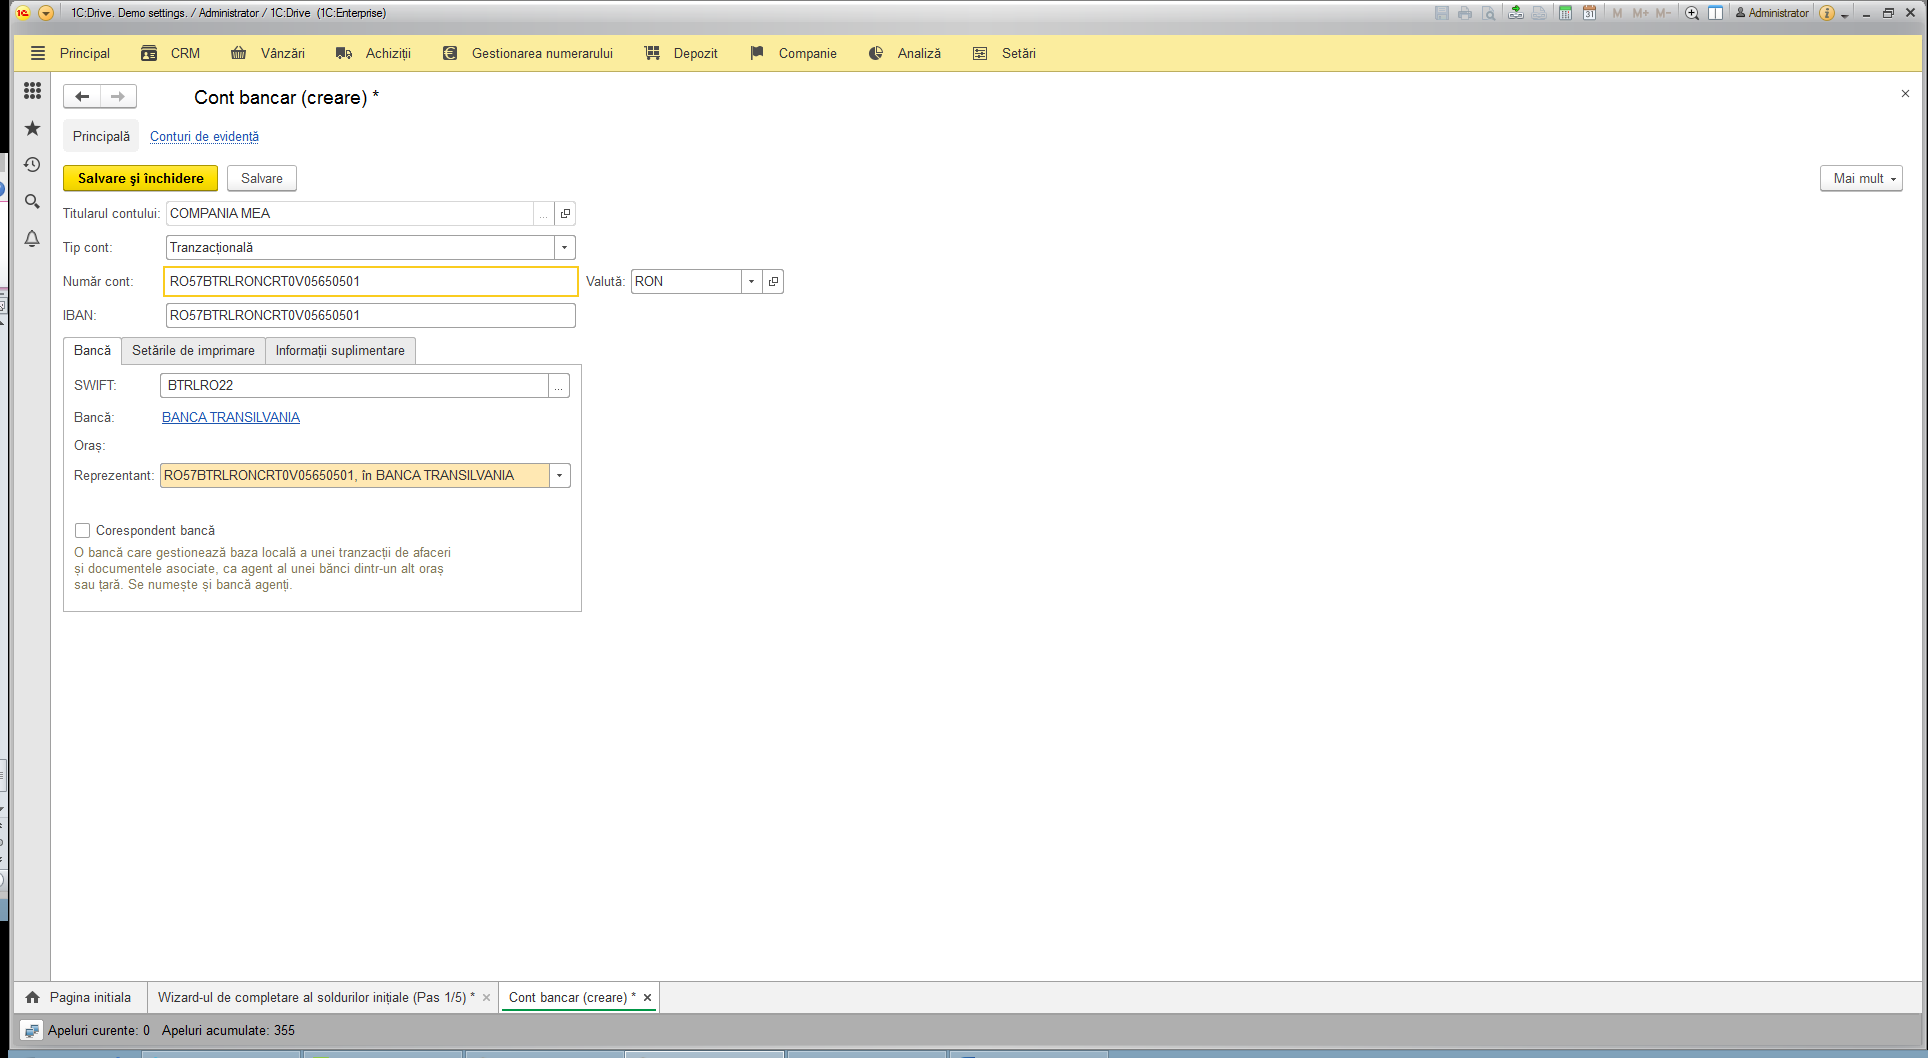Open Favorites star in sidebar
The image size is (1928, 1058).
tap(32, 128)
